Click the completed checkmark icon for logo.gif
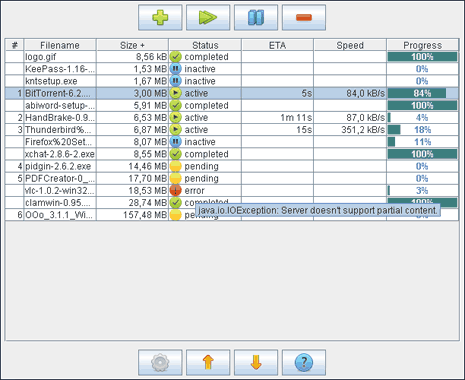 click(176, 57)
